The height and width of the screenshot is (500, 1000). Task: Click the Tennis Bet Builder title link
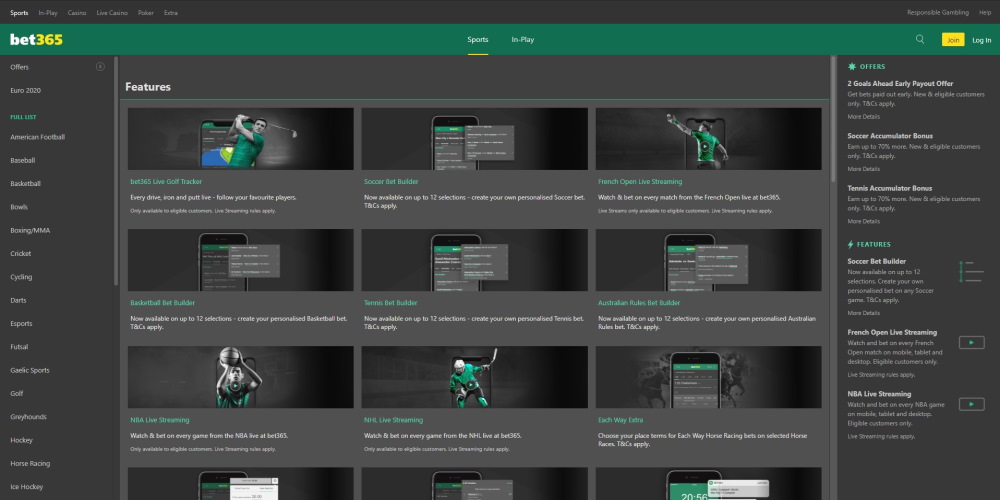[390, 303]
